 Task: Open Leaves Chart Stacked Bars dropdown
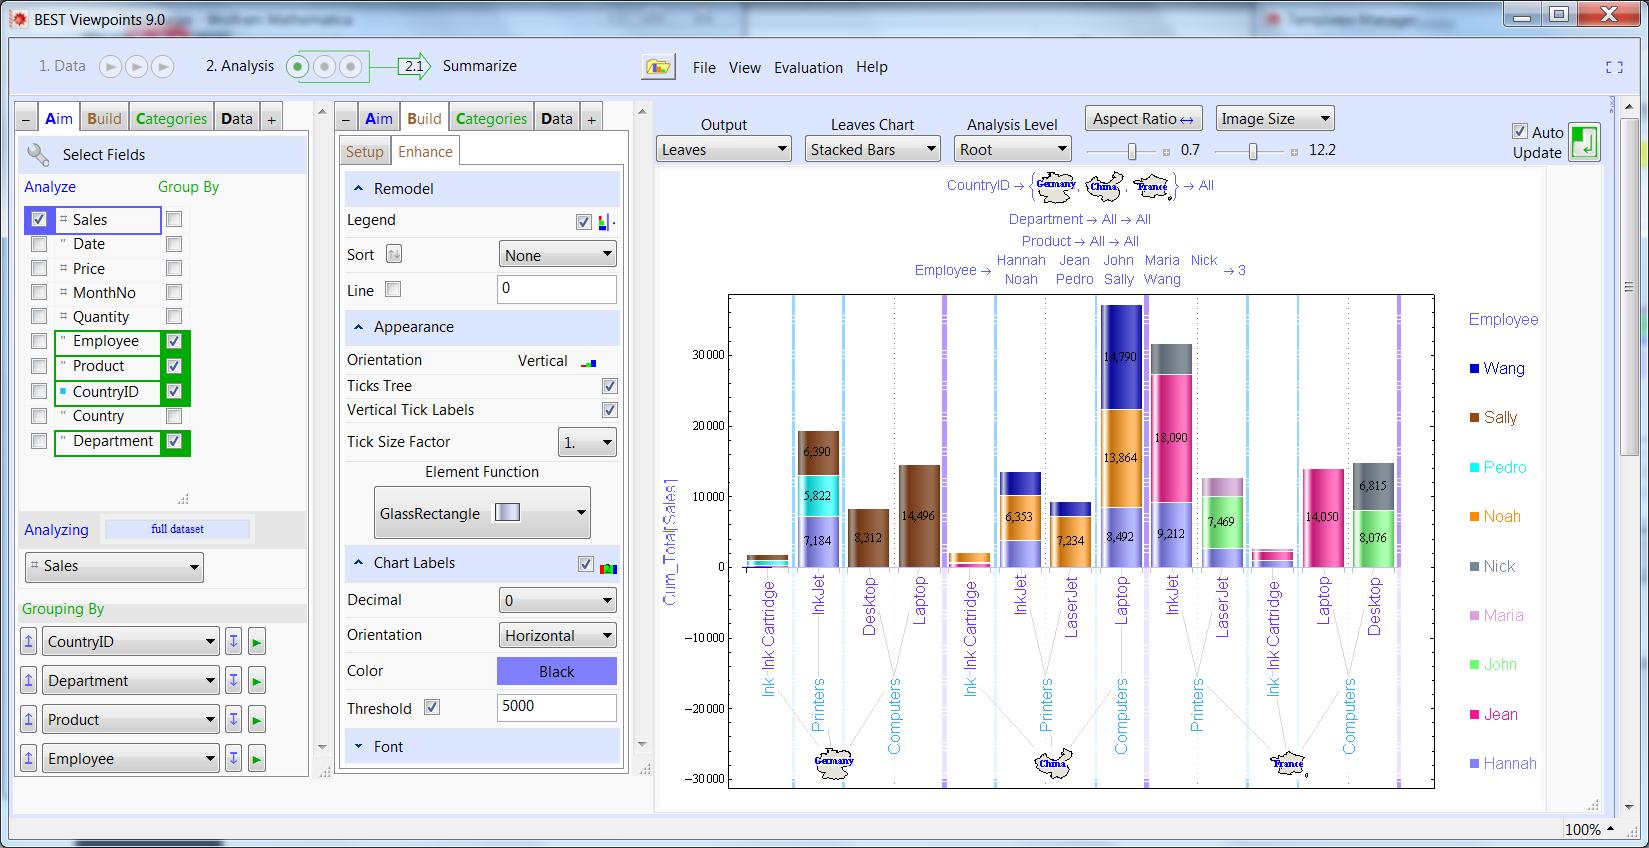[x=873, y=149]
